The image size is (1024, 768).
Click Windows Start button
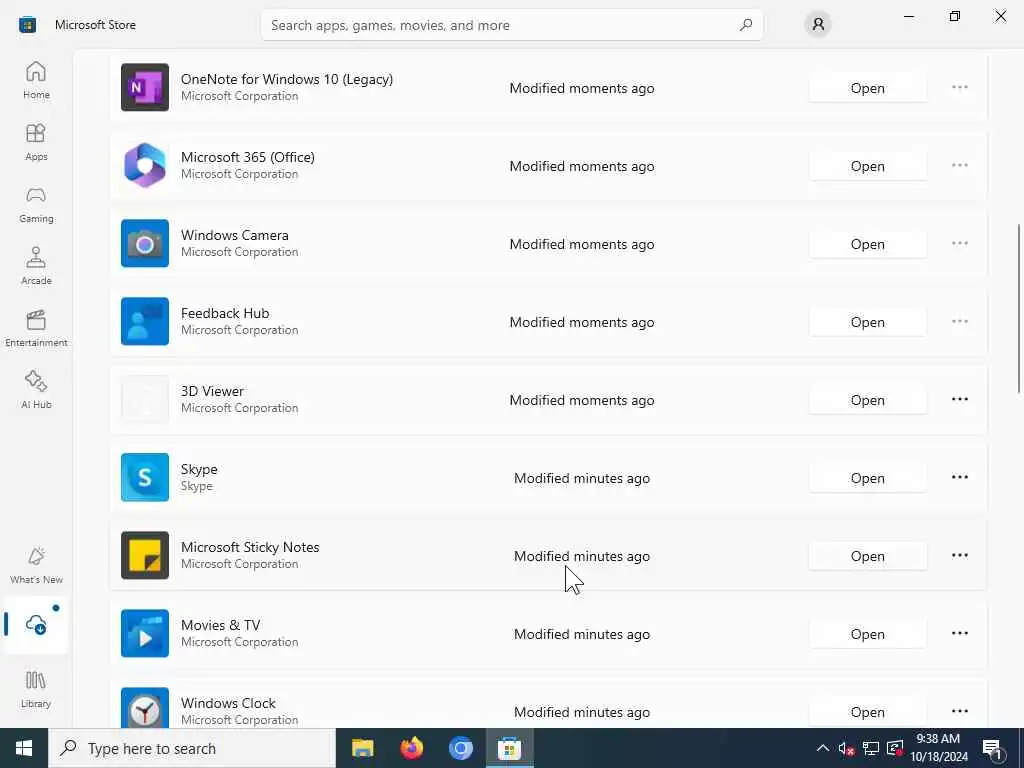pos(24,748)
